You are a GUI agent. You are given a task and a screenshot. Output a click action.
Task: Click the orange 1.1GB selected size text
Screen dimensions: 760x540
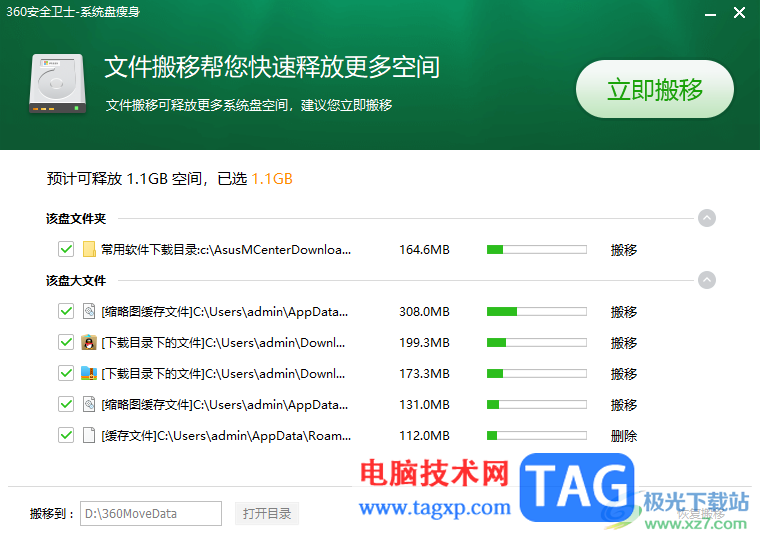(272, 179)
